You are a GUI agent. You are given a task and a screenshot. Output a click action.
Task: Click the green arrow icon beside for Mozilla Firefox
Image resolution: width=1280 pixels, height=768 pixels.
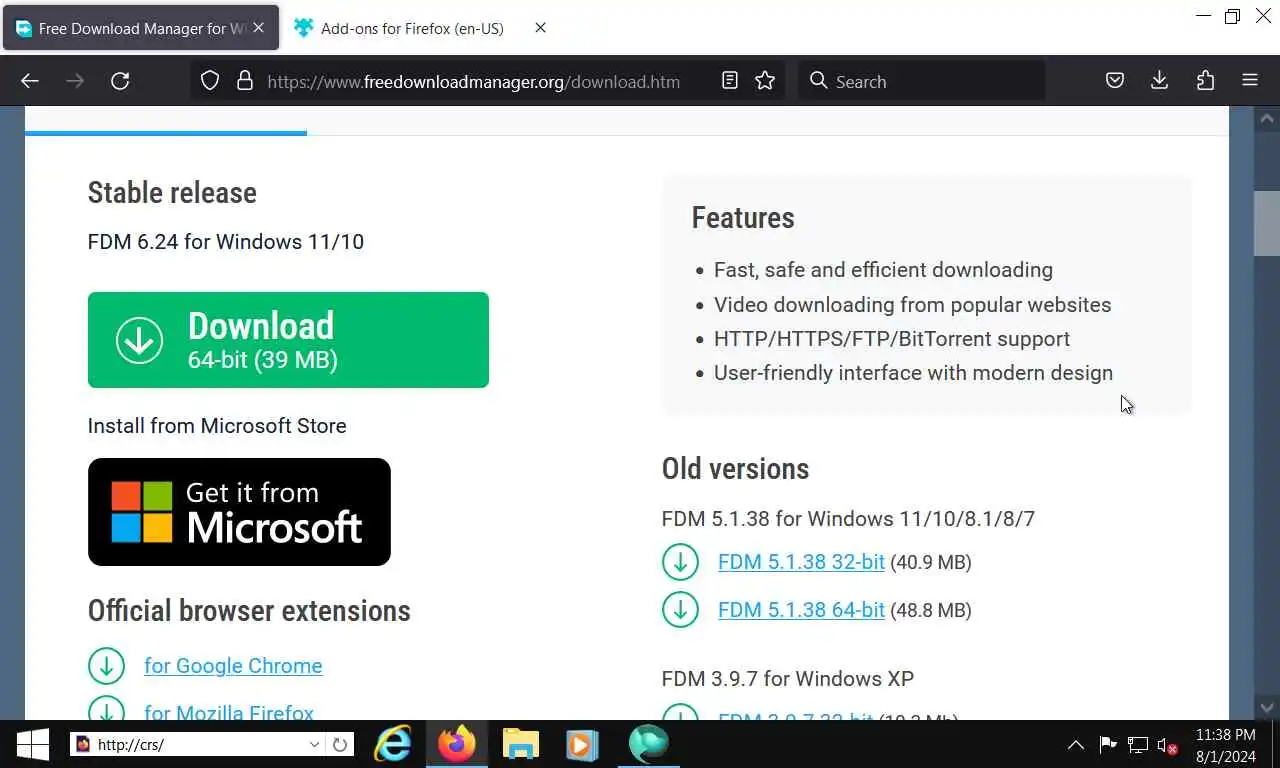click(106, 710)
